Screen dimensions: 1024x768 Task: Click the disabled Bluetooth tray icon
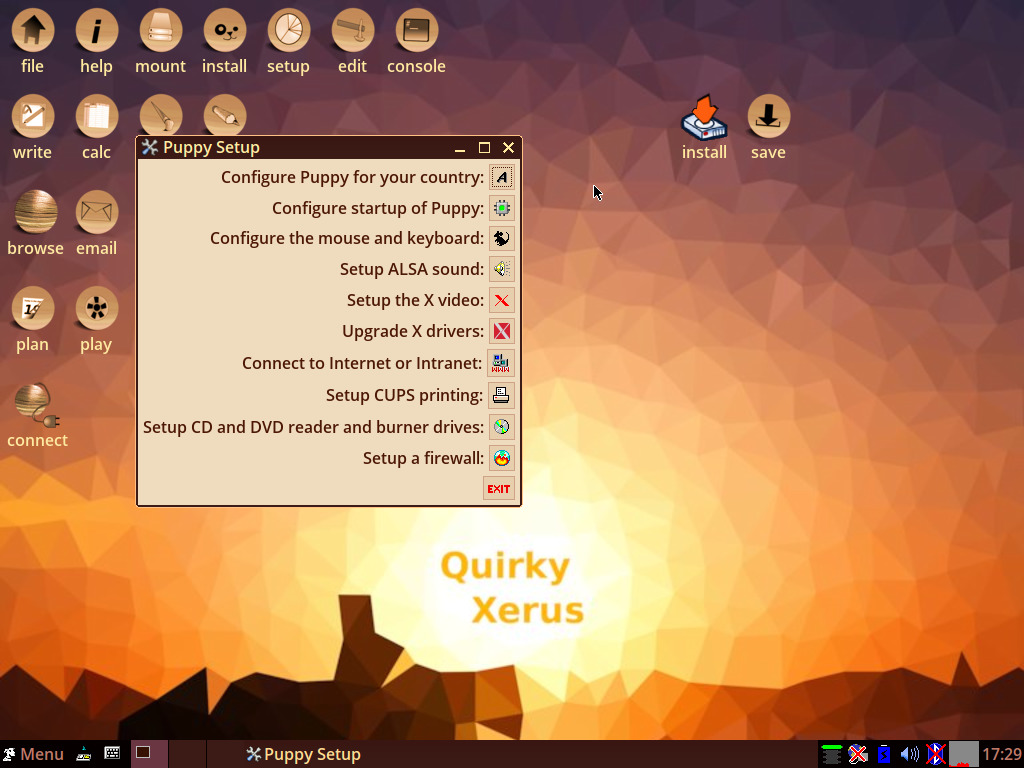(935, 755)
